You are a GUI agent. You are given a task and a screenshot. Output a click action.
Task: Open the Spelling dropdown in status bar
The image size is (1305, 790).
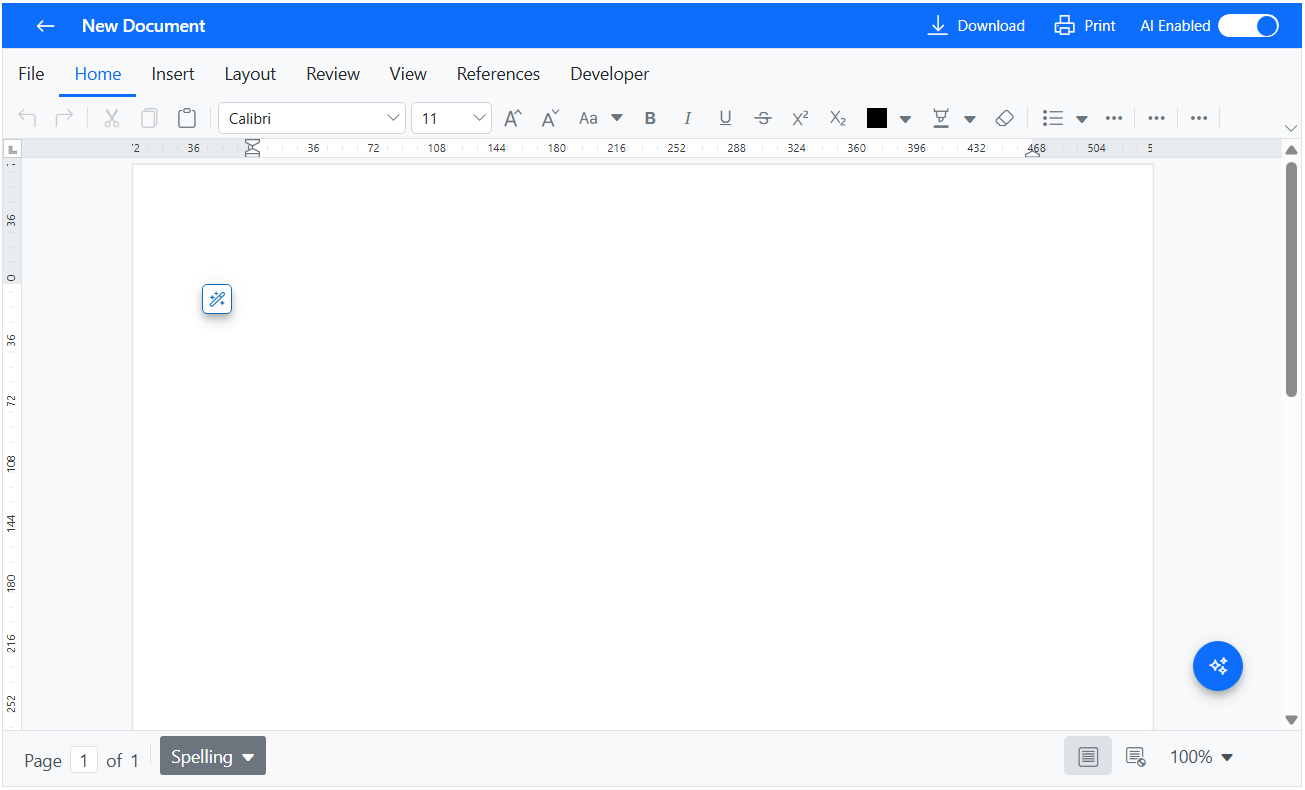(213, 757)
